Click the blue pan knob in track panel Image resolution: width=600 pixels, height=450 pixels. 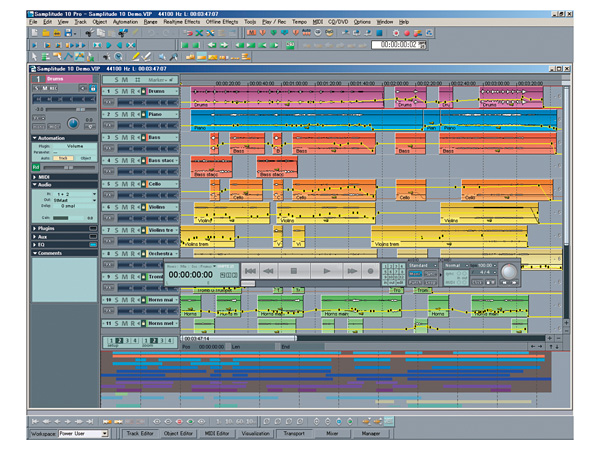[x=73, y=123]
